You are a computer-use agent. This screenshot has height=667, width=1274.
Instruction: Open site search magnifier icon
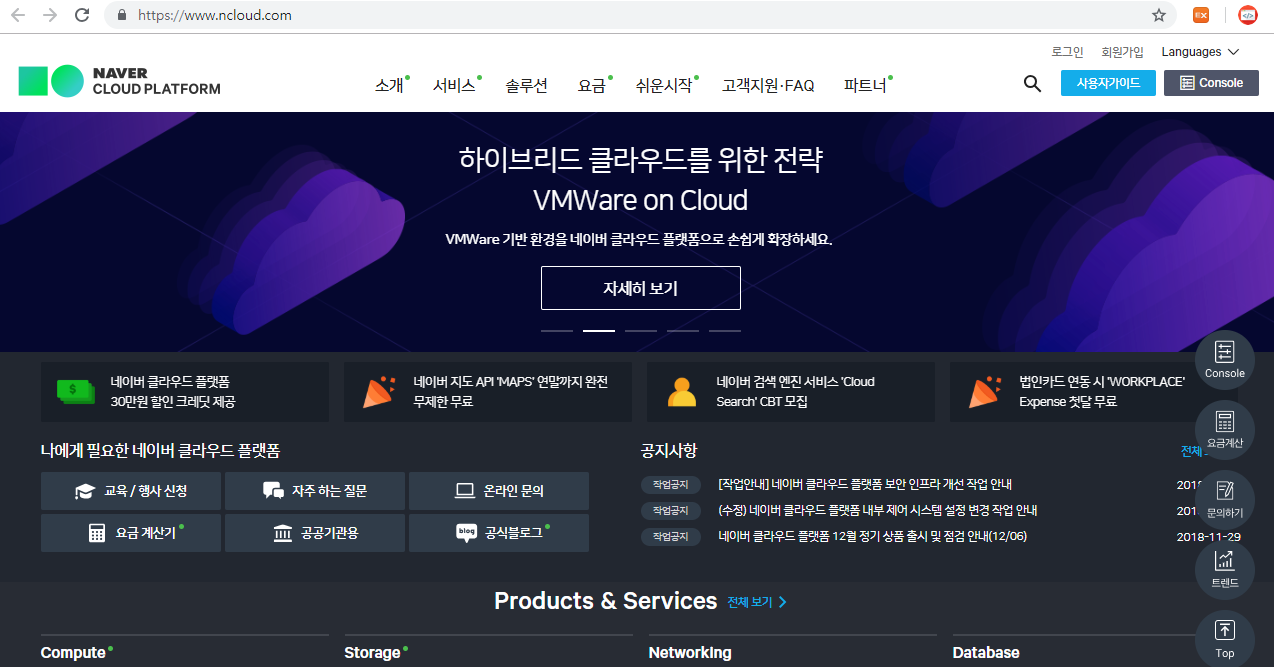[x=1032, y=84]
